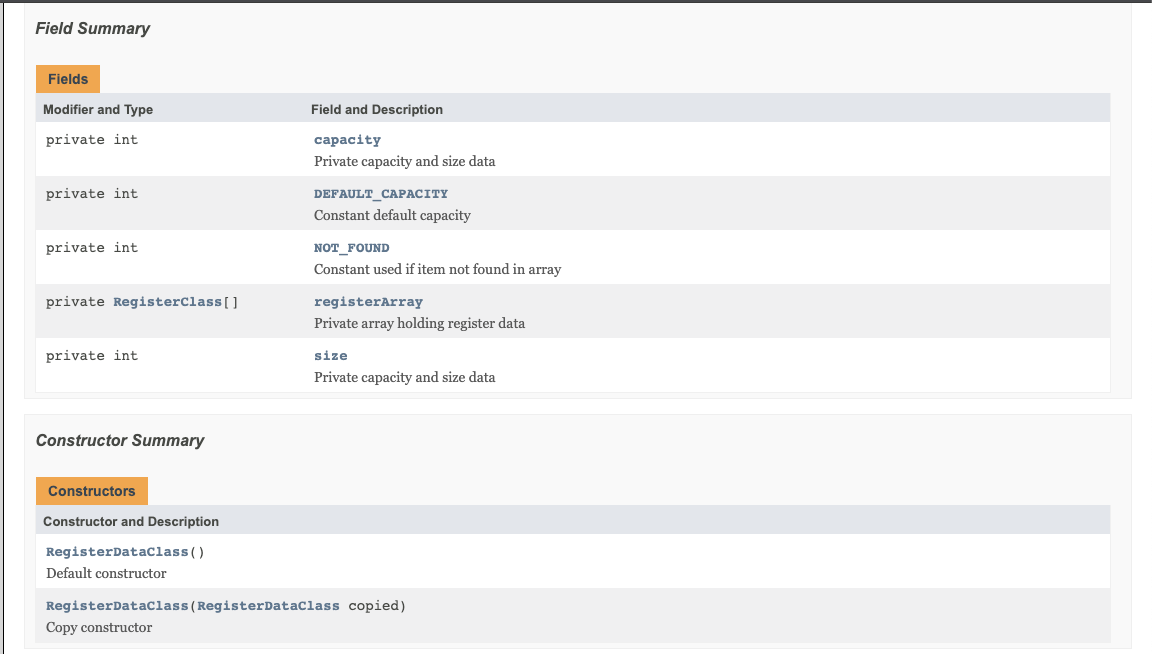Click the Constructor Summary heading

120,441
